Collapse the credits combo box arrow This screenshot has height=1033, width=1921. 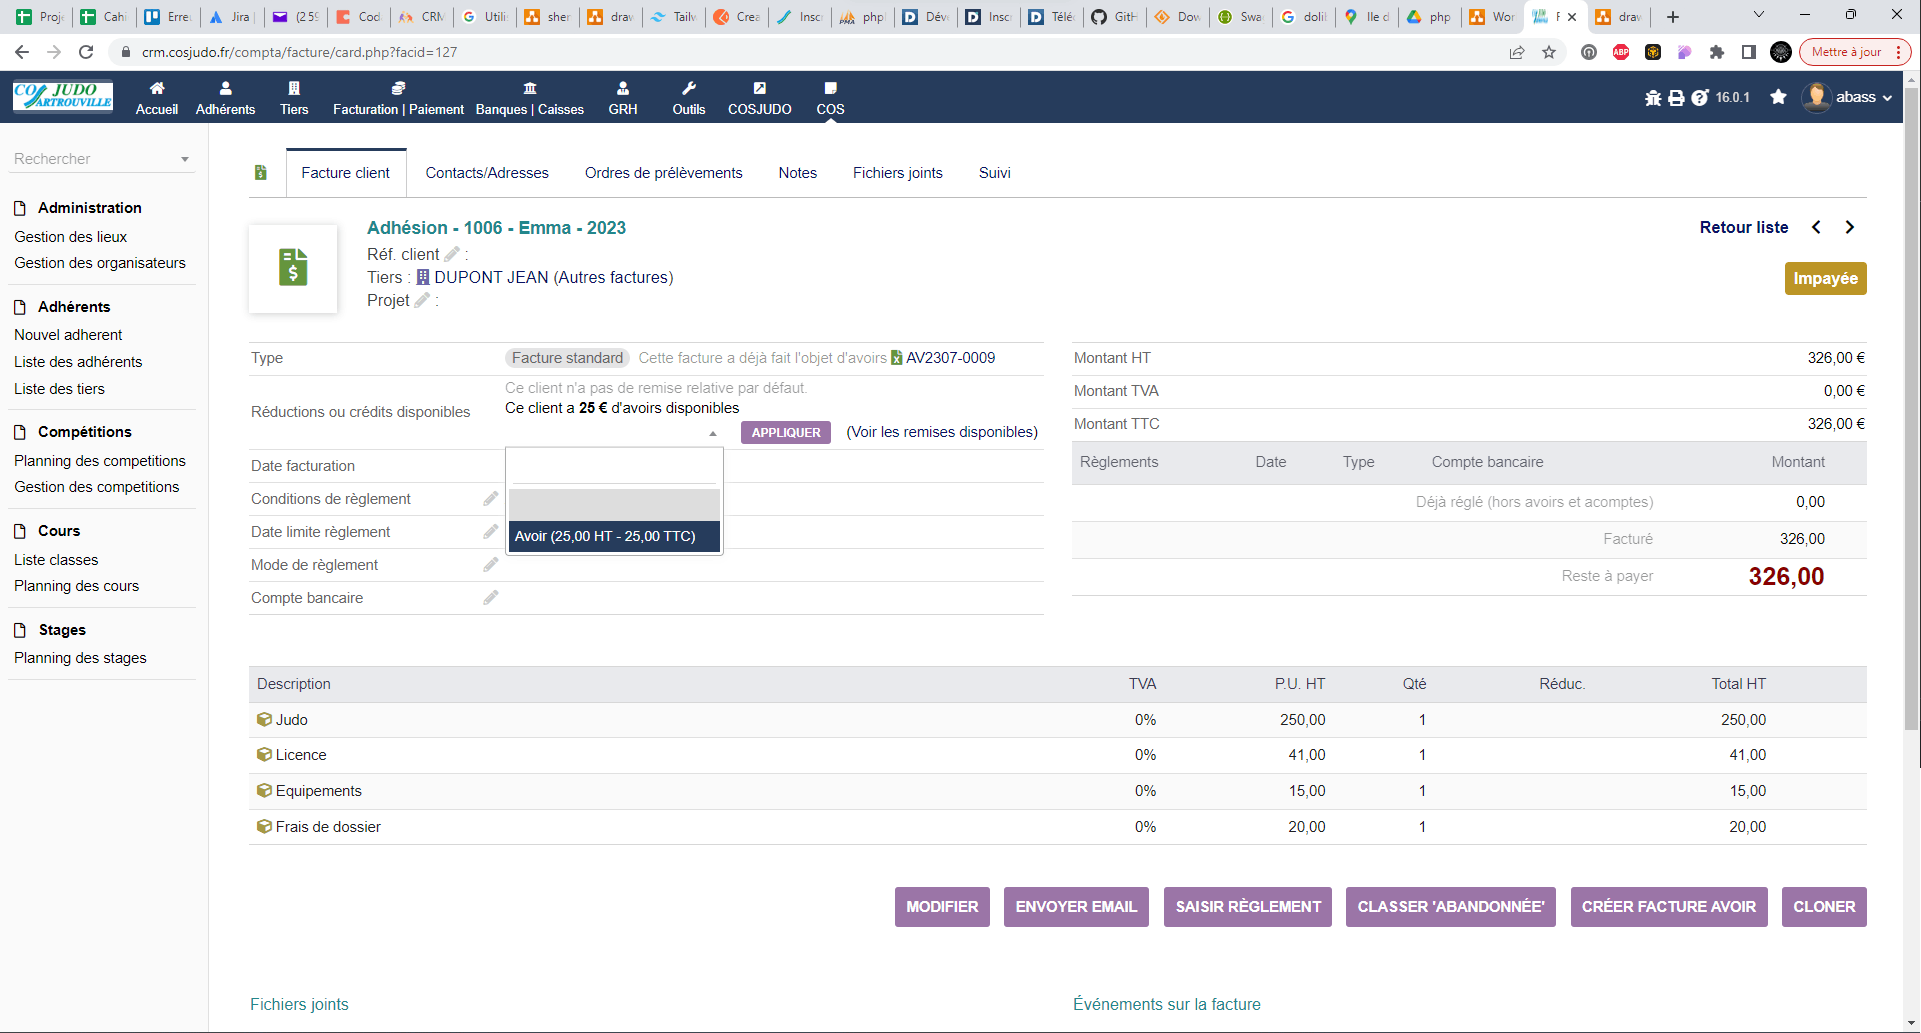712,433
